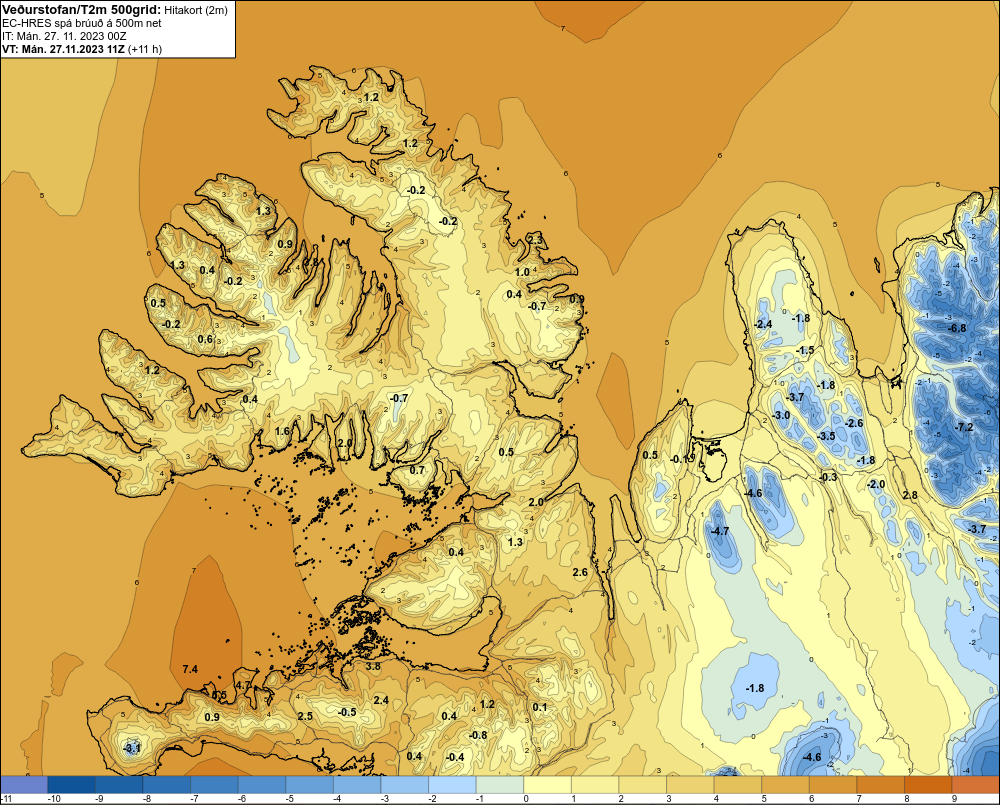Click the title 'Veðurstofan/T2m 500grid: Hitakort (2m)'
1000x805 pixels.
114,9
